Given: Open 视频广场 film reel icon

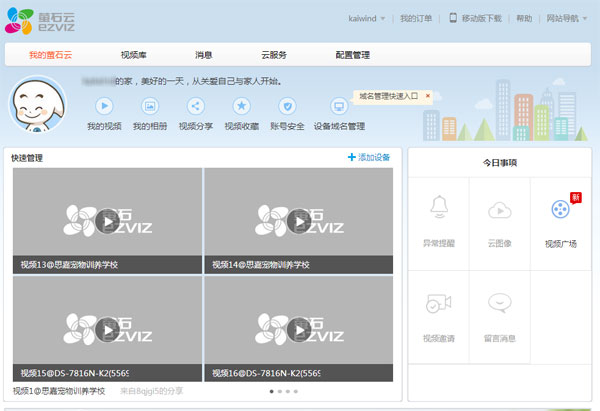Looking at the screenshot, I should click(x=560, y=210).
